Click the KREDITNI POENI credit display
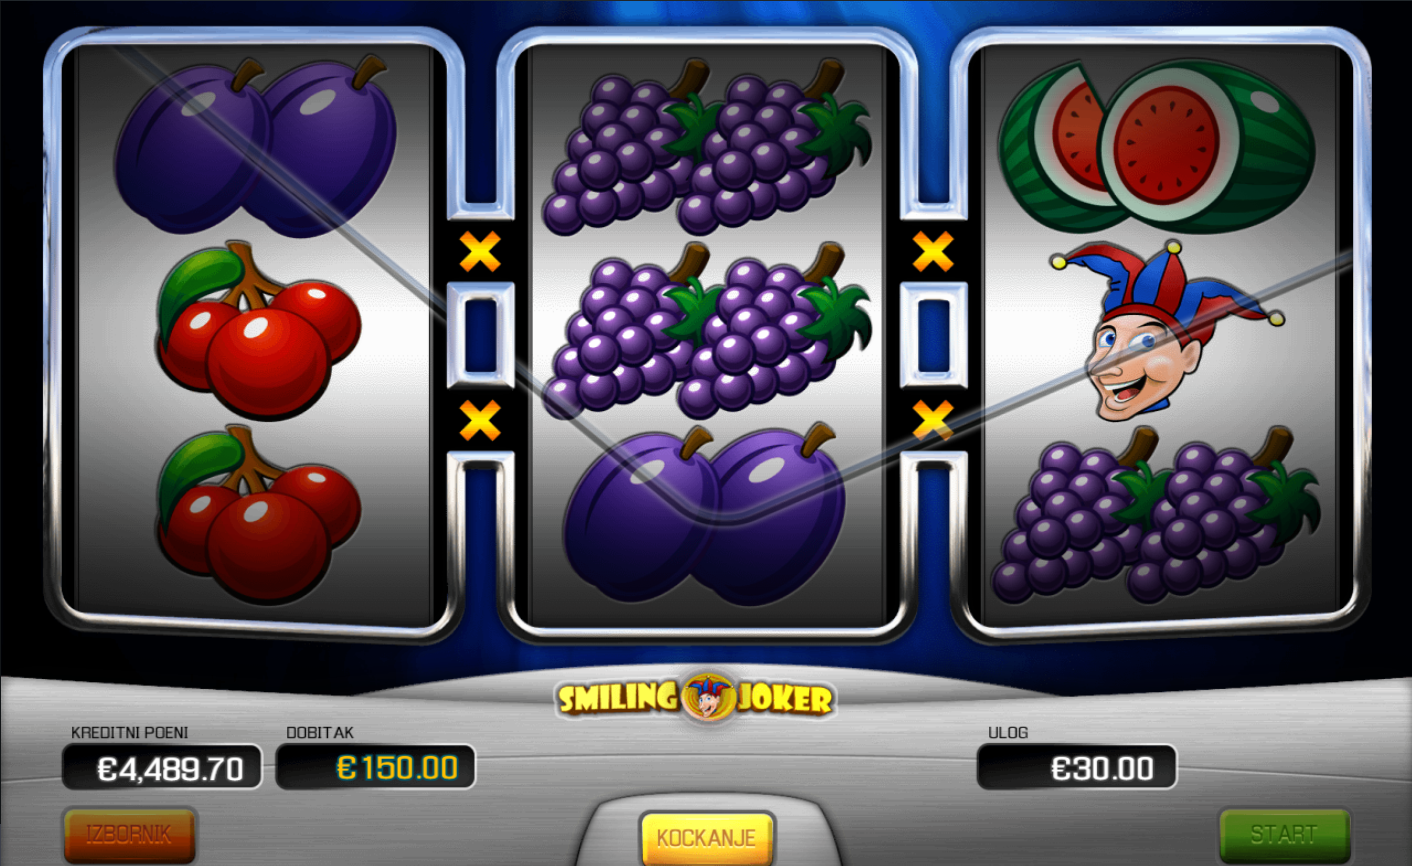The height and width of the screenshot is (866, 1412). (x=162, y=768)
